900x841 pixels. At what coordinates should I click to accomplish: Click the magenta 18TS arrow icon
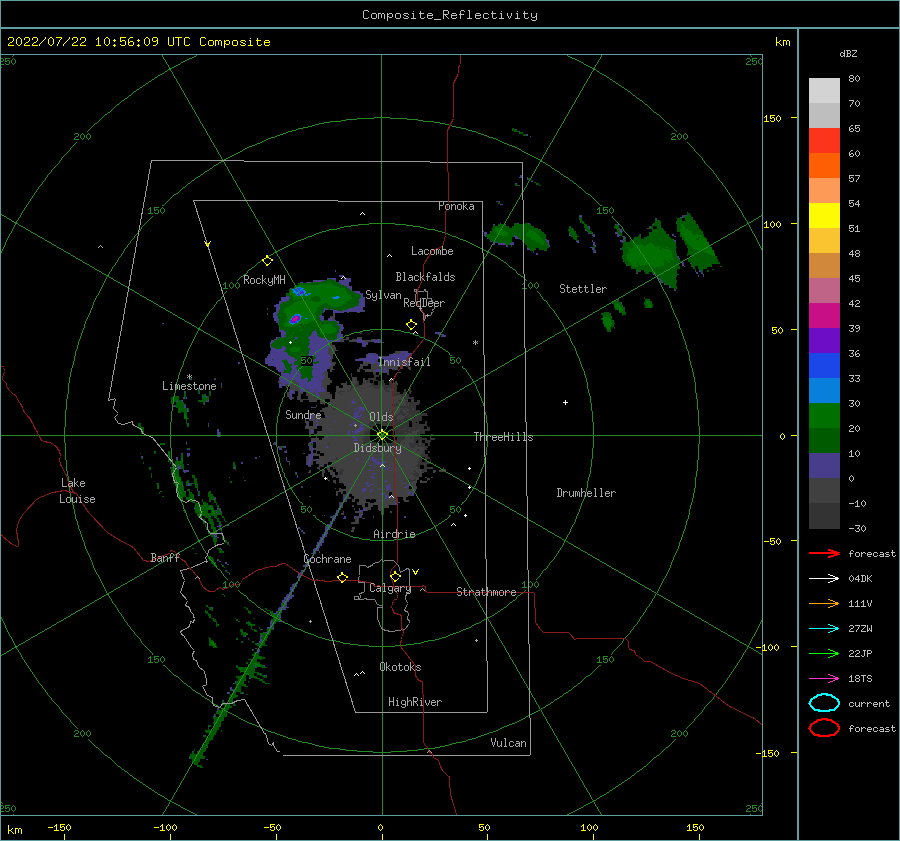(x=824, y=679)
